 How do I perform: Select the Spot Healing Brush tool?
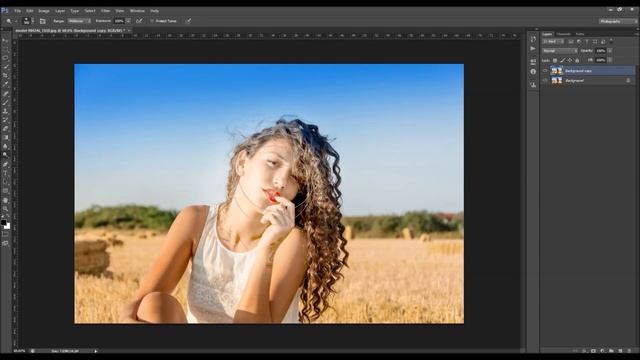point(5,94)
